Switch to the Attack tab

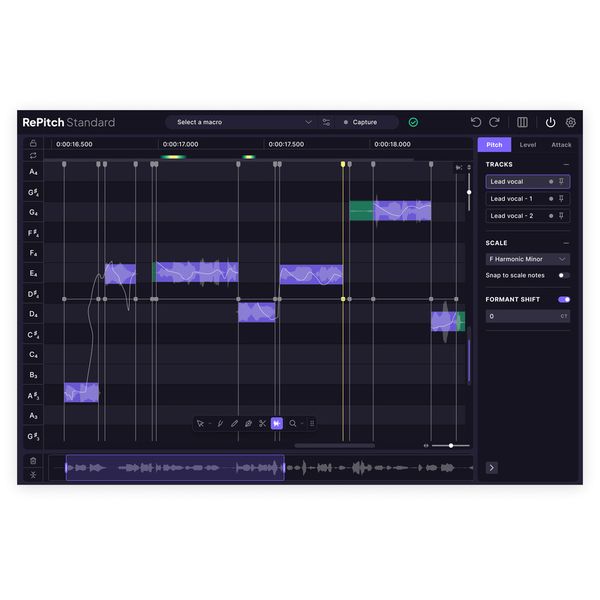coord(561,145)
